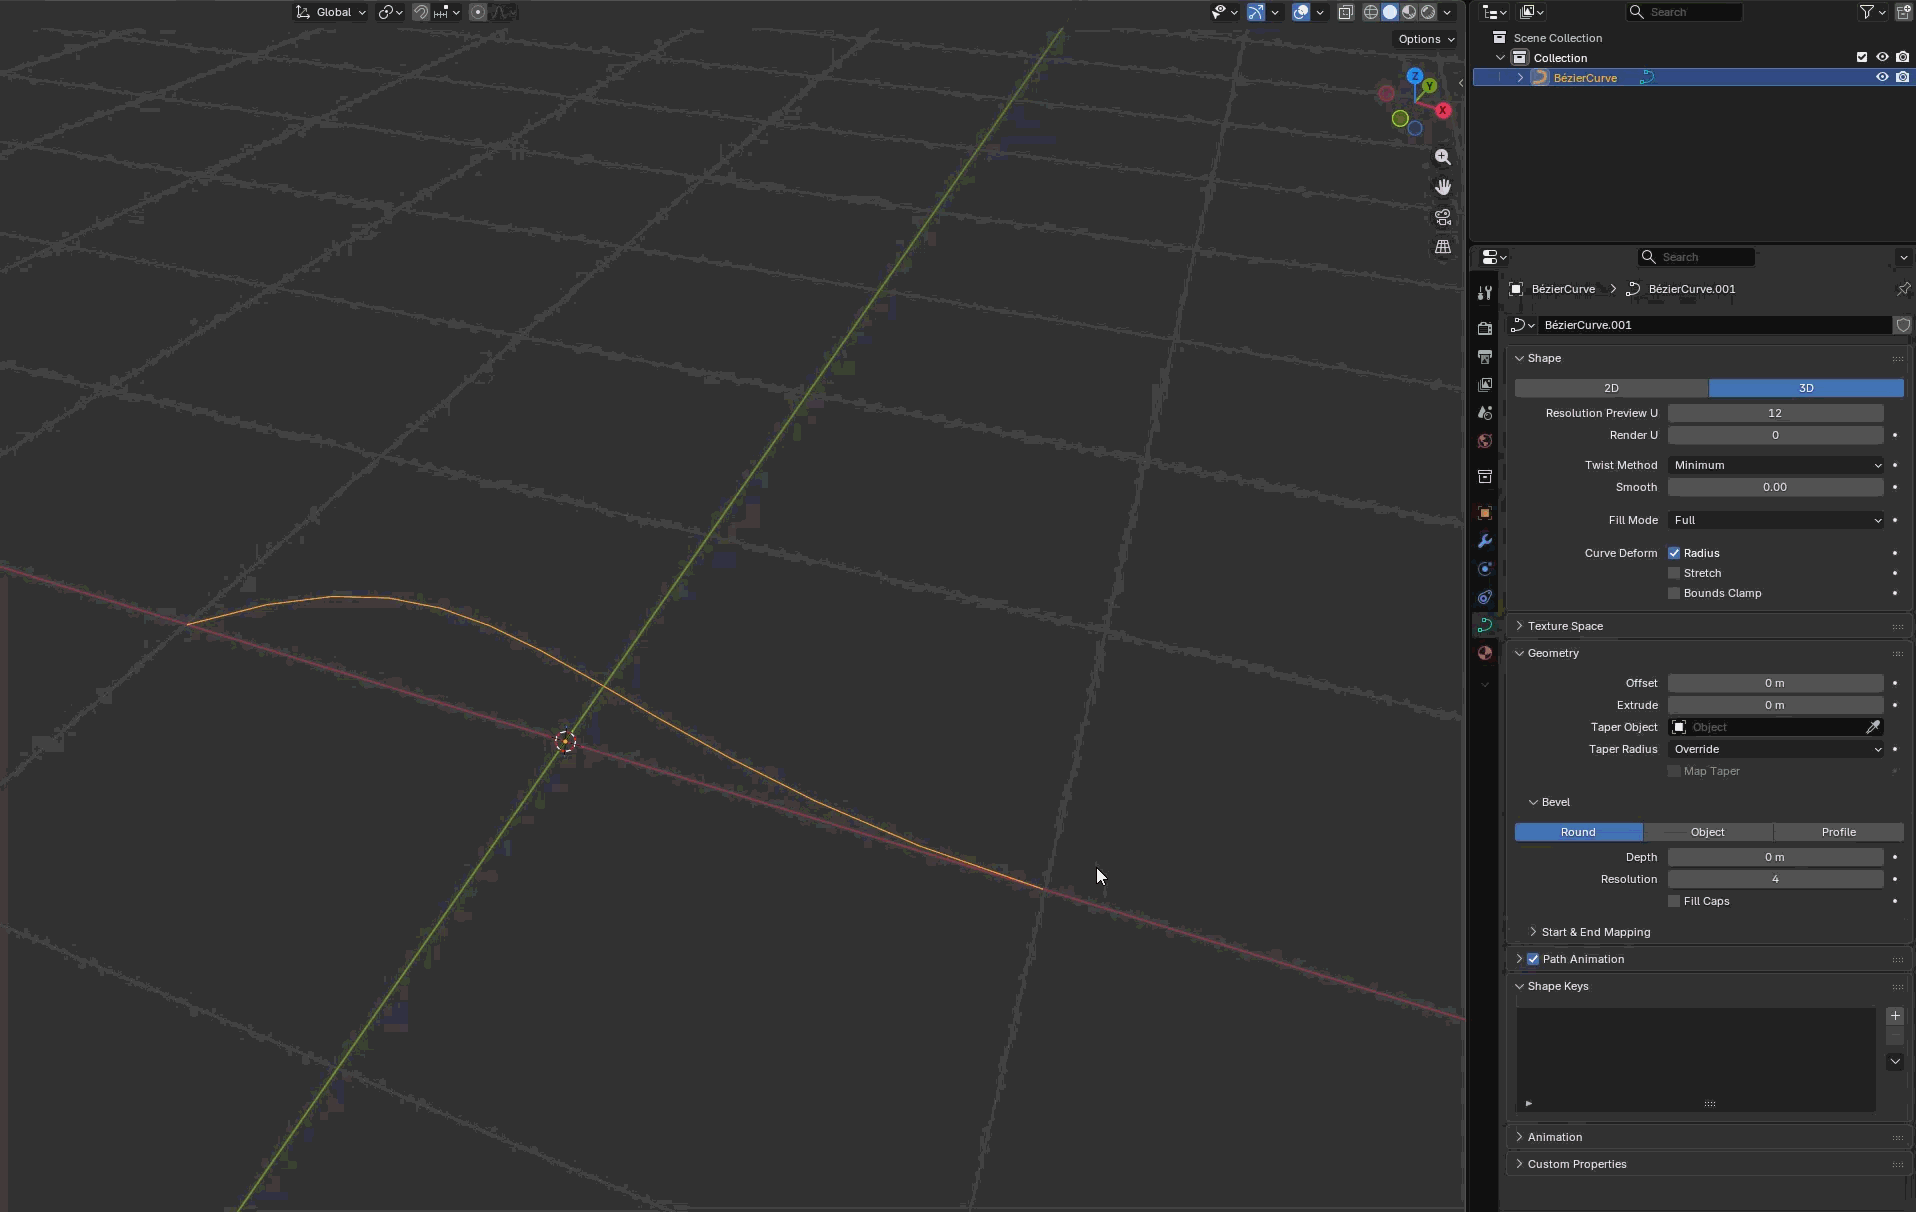Open the viewport Options button
This screenshot has height=1212, width=1916.
coord(1425,39)
